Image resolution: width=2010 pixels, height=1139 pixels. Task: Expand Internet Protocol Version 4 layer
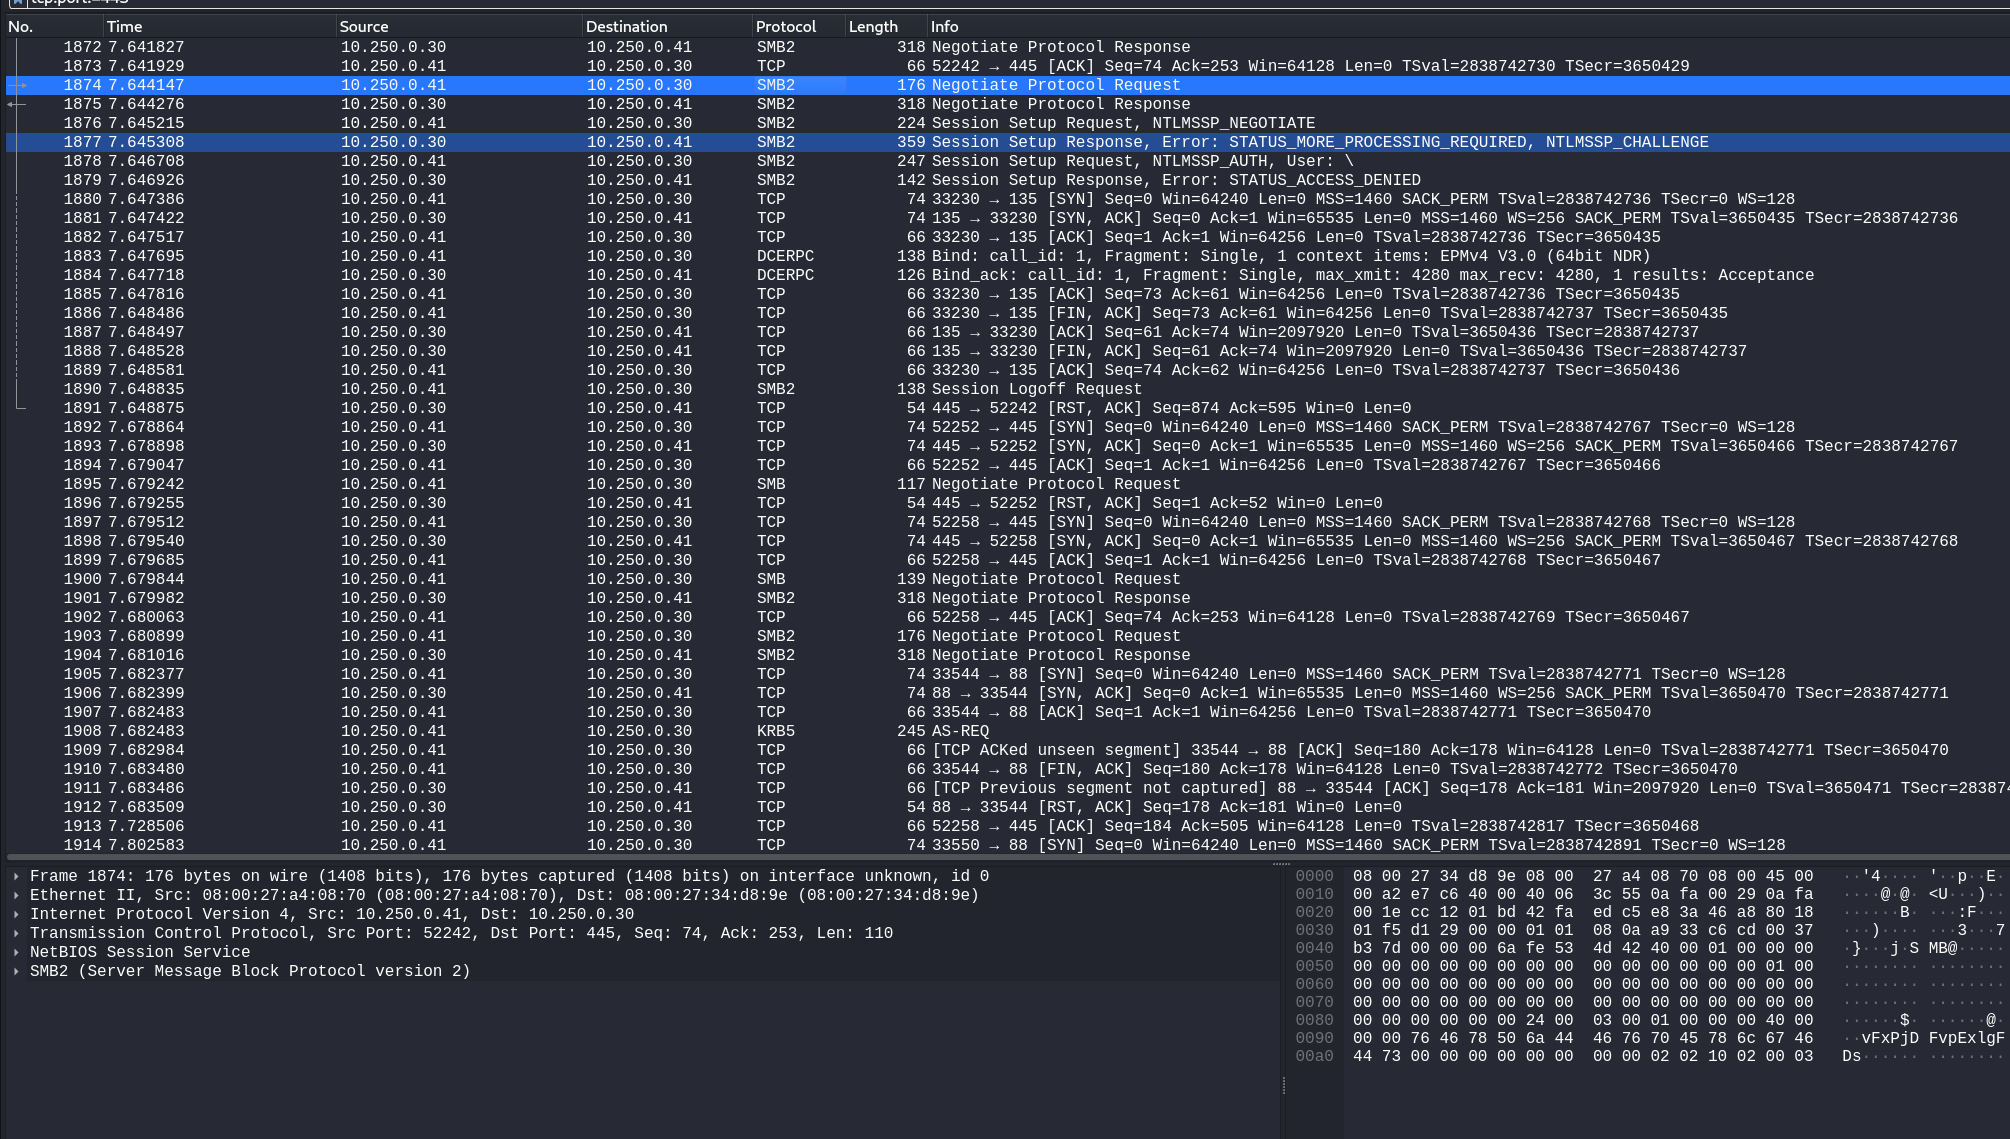(17, 914)
